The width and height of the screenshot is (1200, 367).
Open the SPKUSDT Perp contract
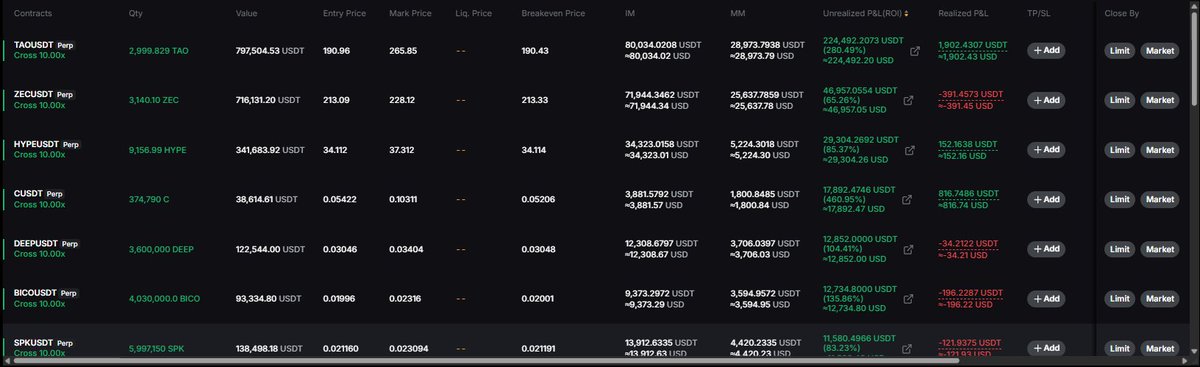pyautogui.click(x=45, y=343)
